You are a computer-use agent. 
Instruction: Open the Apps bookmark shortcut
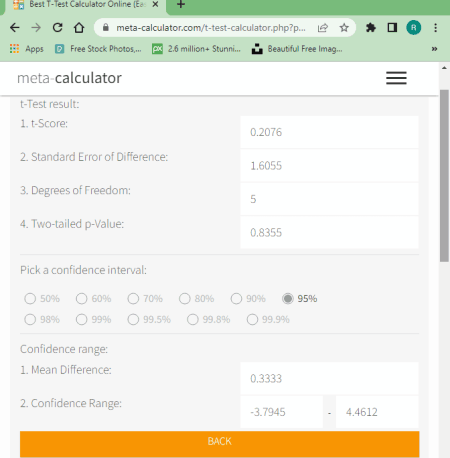[x=27, y=49]
